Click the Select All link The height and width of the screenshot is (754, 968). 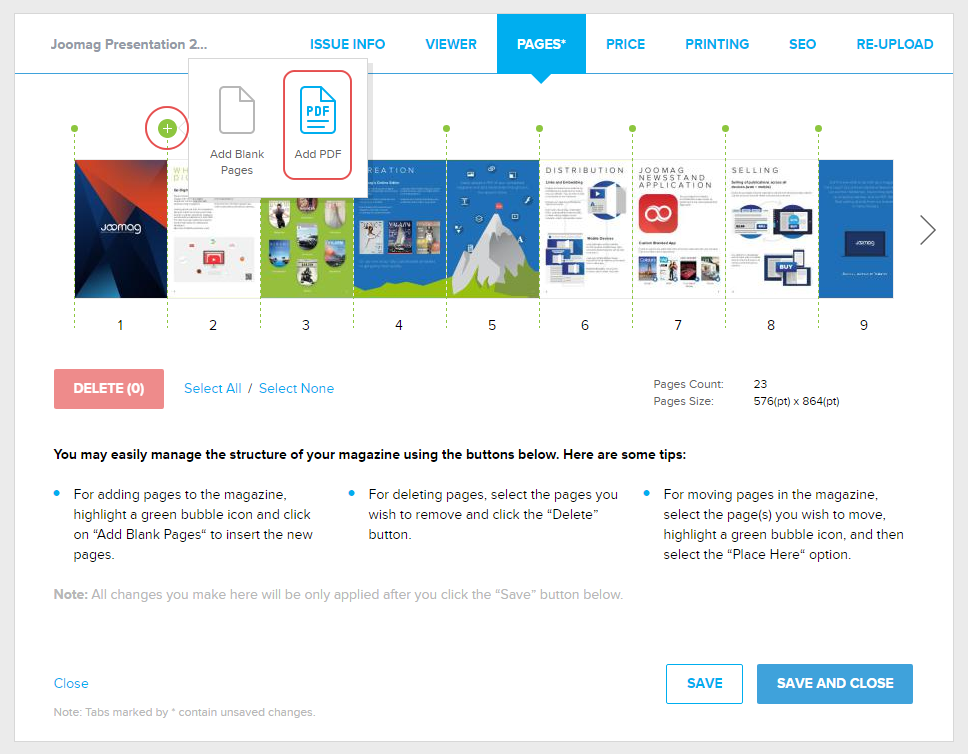pyautogui.click(x=213, y=388)
